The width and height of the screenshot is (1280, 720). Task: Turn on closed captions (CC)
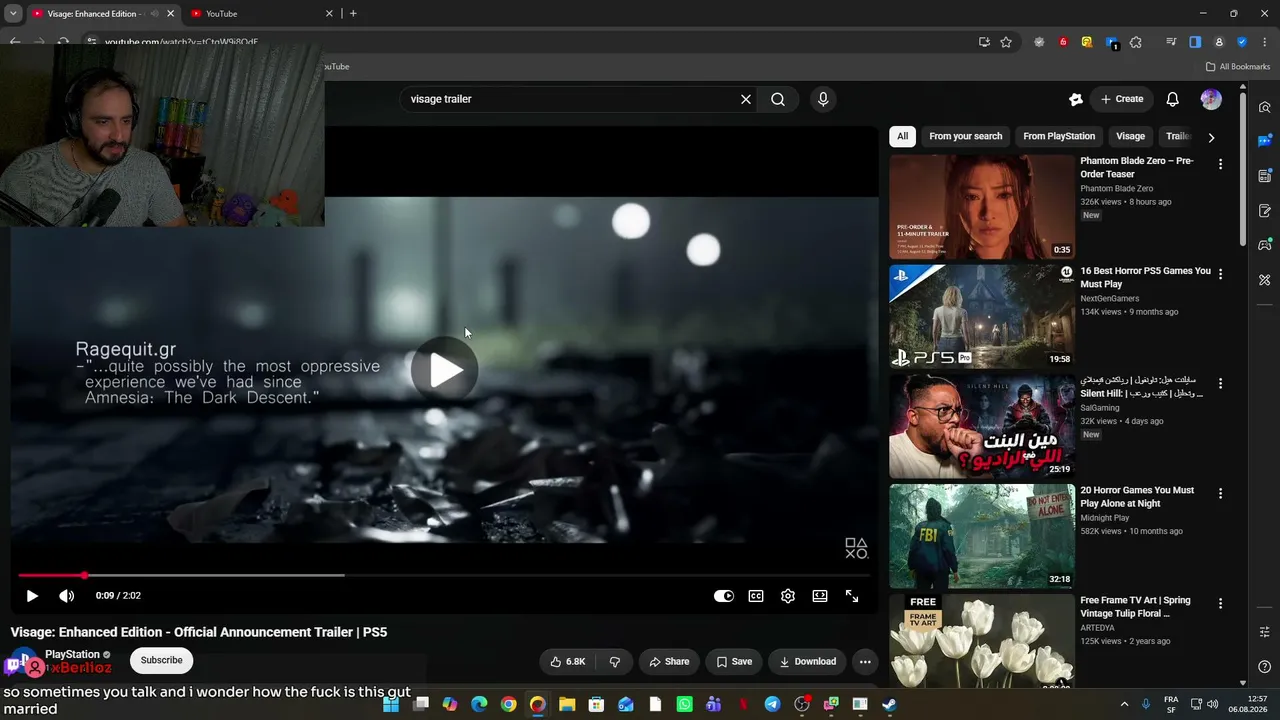click(x=756, y=596)
